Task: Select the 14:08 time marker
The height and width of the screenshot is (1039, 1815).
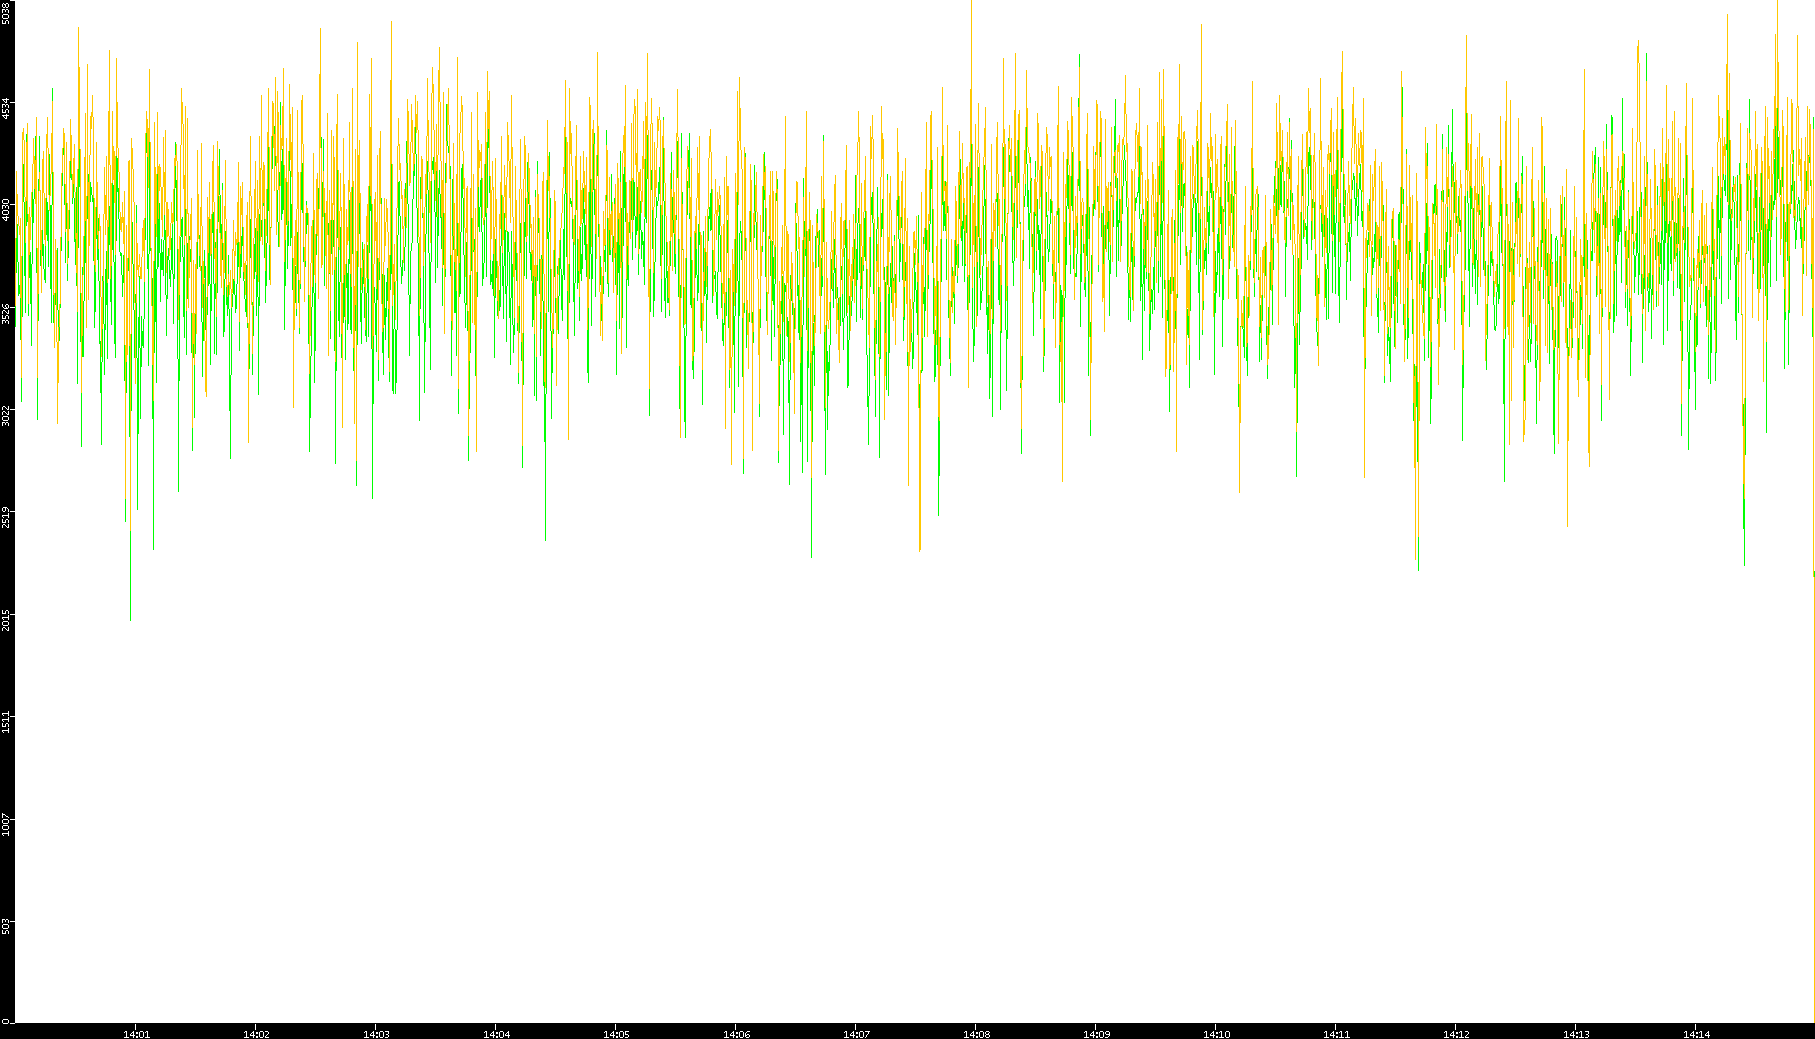Action: pyautogui.click(x=977, y=1034)
